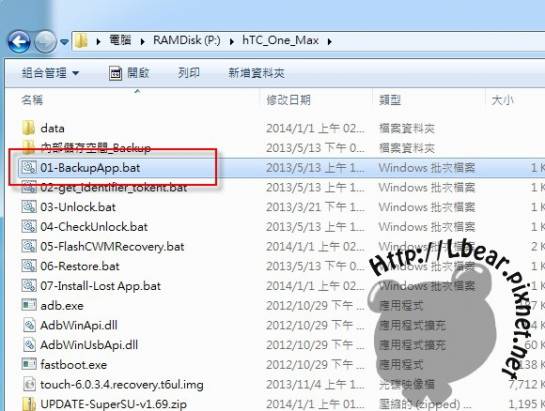Select 01-BackupApp.bat batch file icon
The width and height of the screenshot is (545, 411).
coord(29,168)
